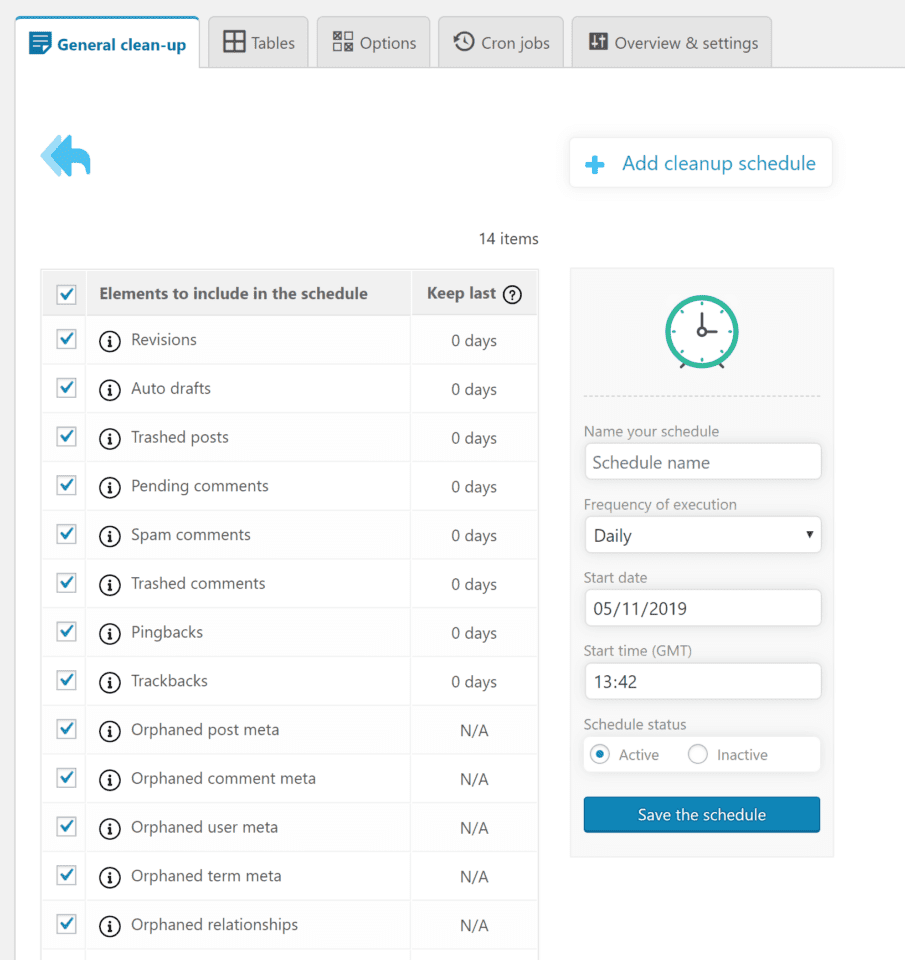The width and height of the screenshot is (905, 960).
Task: Select the Inactive schedule status
Action: (698, 755)
